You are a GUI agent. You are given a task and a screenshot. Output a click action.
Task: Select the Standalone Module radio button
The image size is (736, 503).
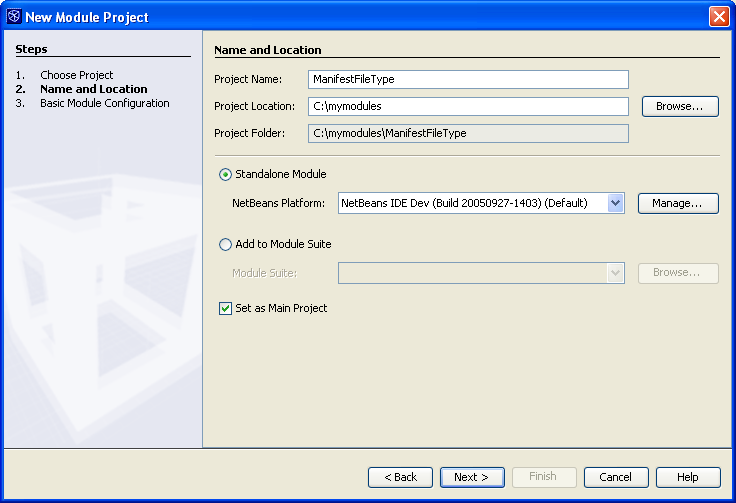coord(225,174)
